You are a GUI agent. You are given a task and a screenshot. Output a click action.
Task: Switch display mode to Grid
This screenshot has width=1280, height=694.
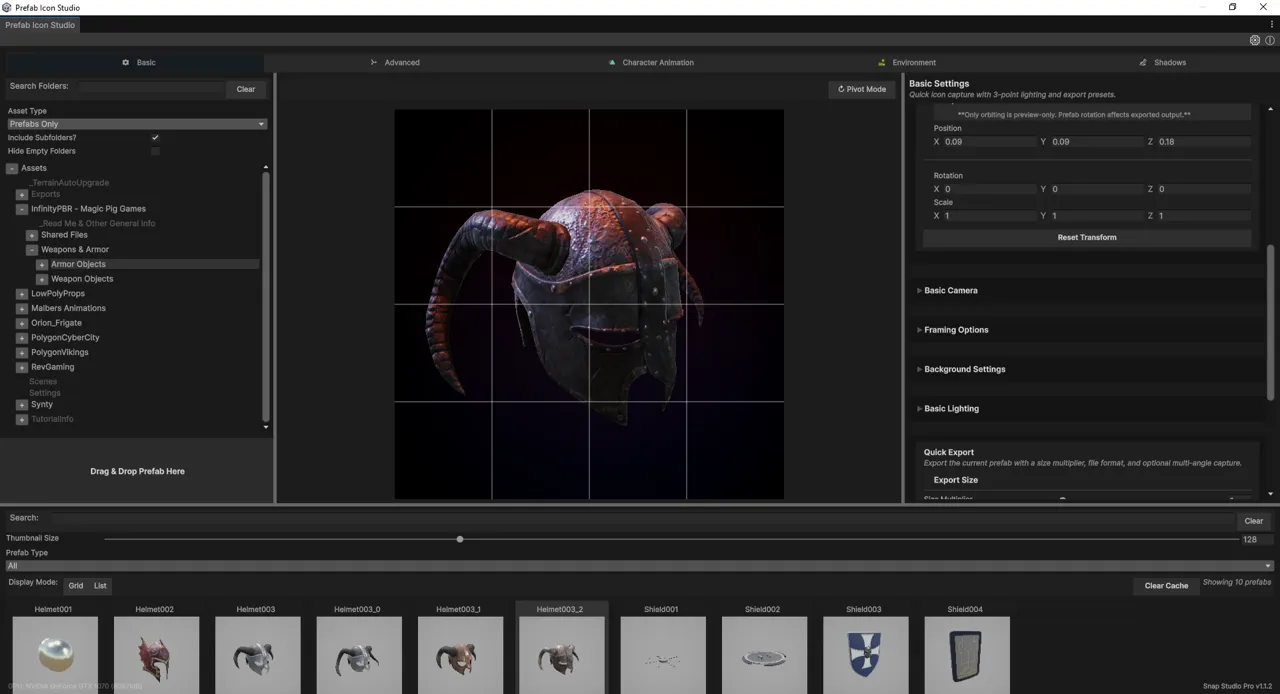click(x=76, y=586)
